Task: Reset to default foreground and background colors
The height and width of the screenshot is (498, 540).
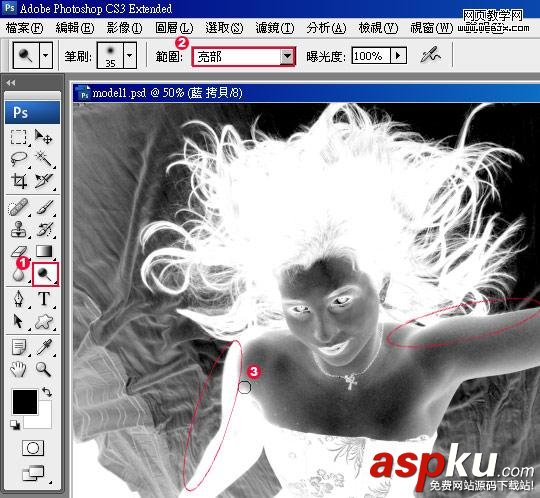Action: (x=15, y=425)
